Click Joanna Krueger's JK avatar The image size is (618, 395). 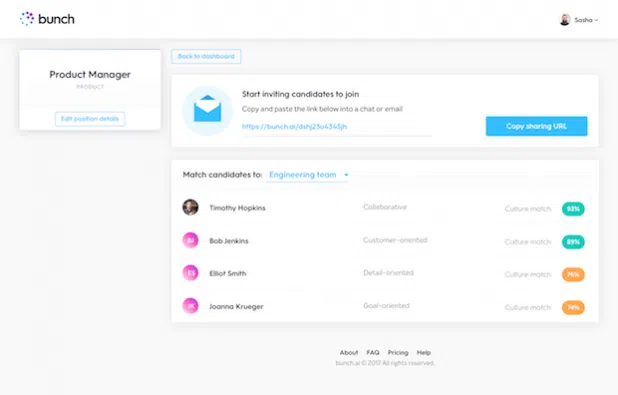[190, 306]
